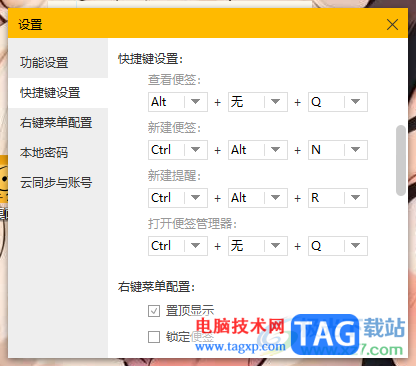Expand the Ctrl dropdown under 新建便签
This screenshot has width=416, height=366.
coord(178,150)
